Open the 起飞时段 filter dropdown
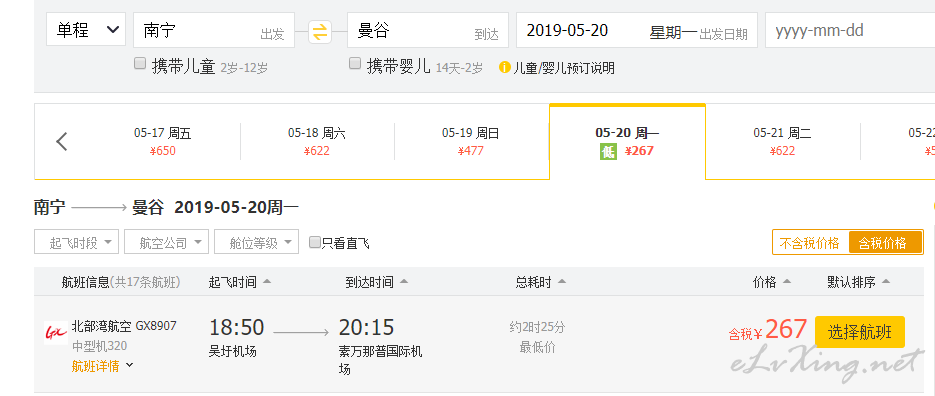 (76, 242)
